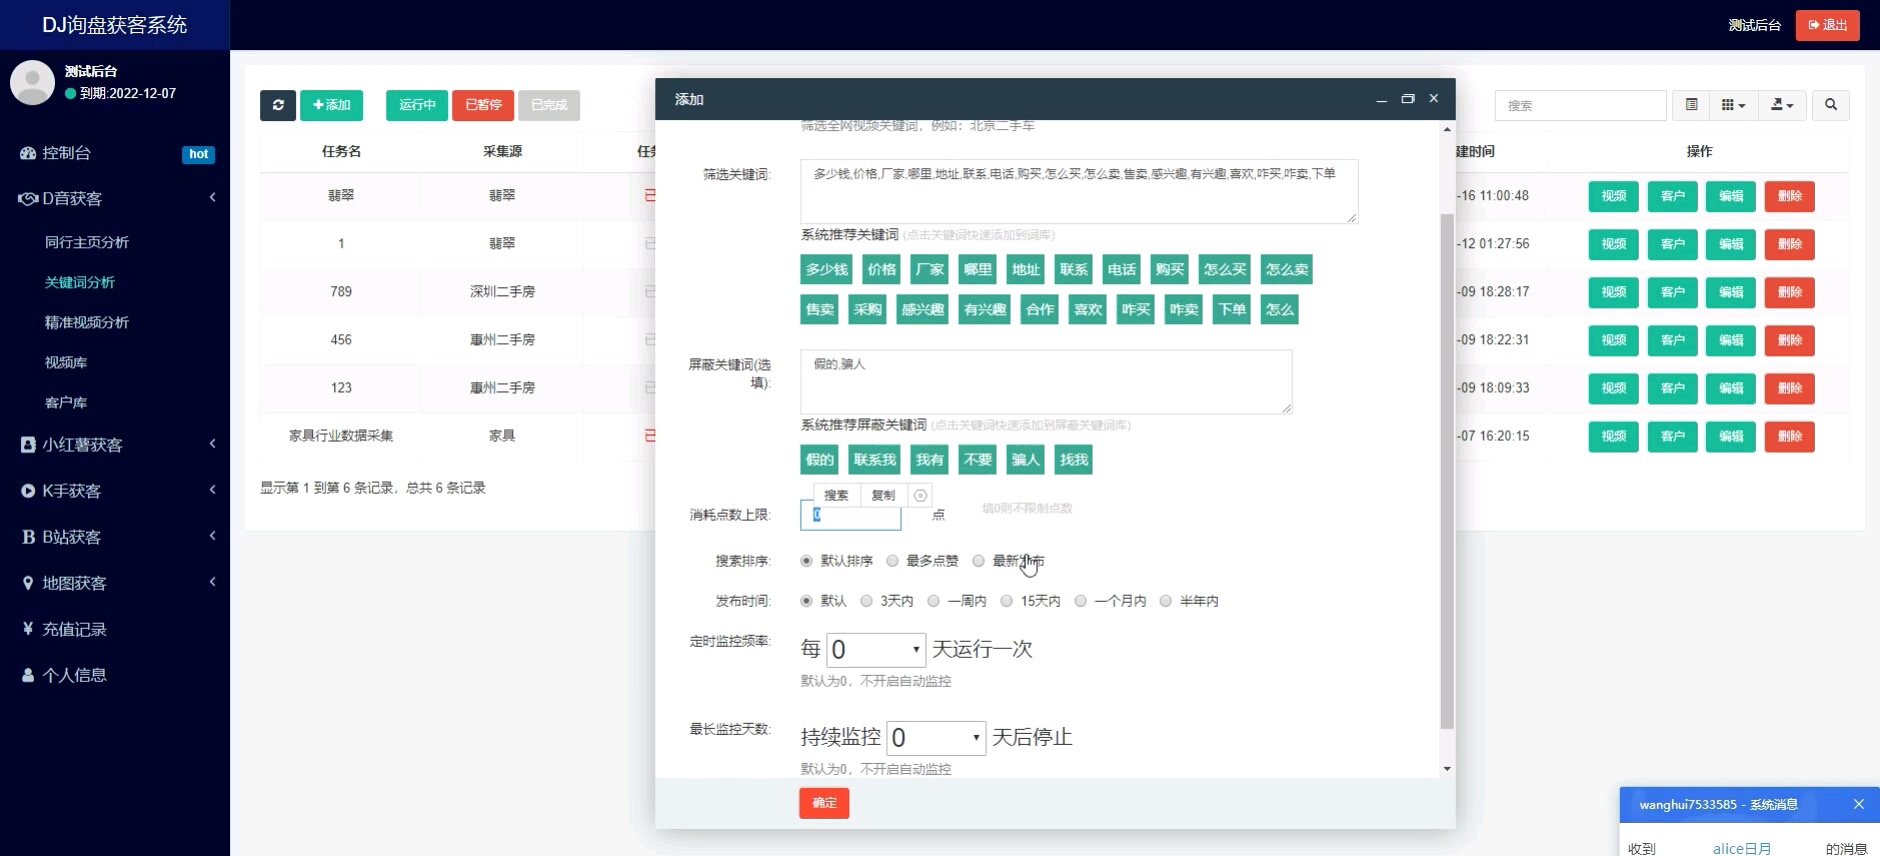The height and width of the screenshot is (856, 1880).
Task: Select 默认排序 search order radio
Action: pyautogui.click(x=806, y=561)
